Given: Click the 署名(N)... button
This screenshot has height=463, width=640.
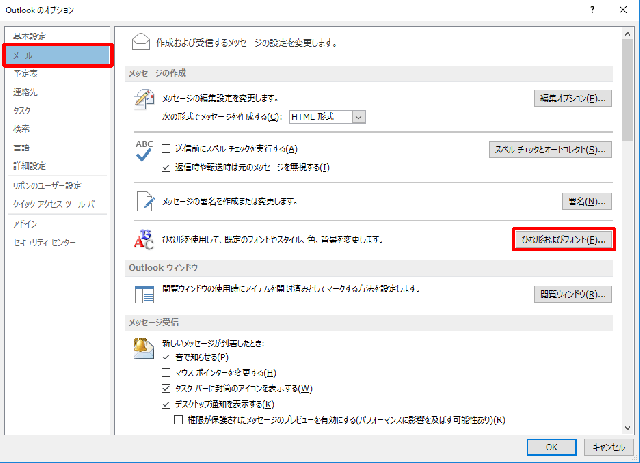Looking at the screenshot, I should point(587,201).
